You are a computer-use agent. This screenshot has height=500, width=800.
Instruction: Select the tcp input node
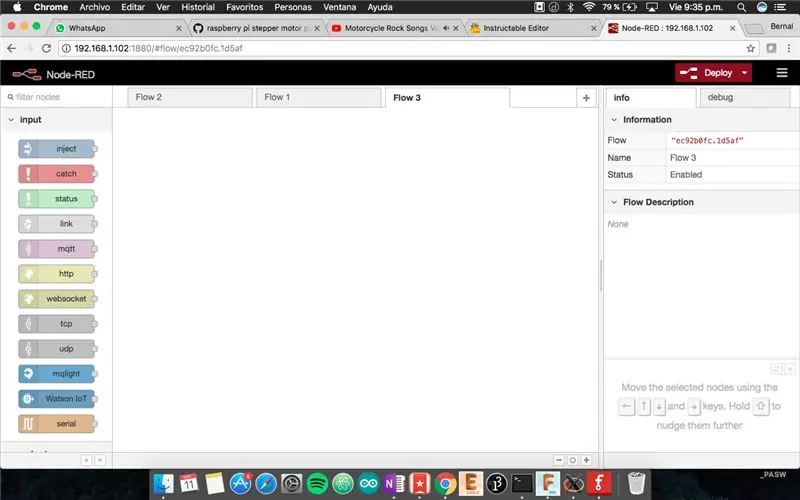[57, 323]
